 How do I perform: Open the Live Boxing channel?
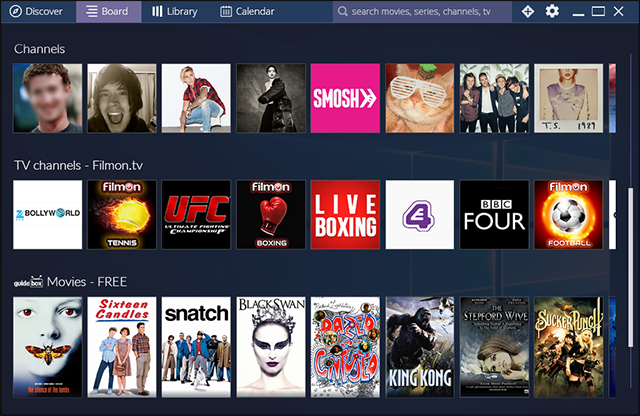click(x=345, y=215)
